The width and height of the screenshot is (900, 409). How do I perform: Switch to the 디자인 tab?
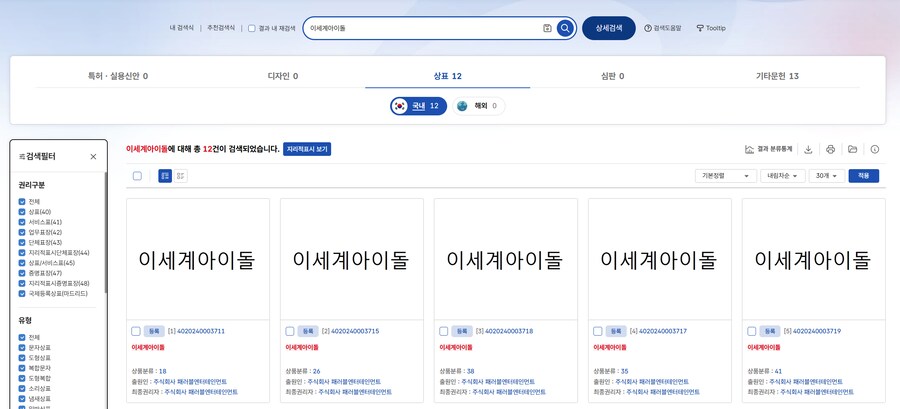point(283,76)
